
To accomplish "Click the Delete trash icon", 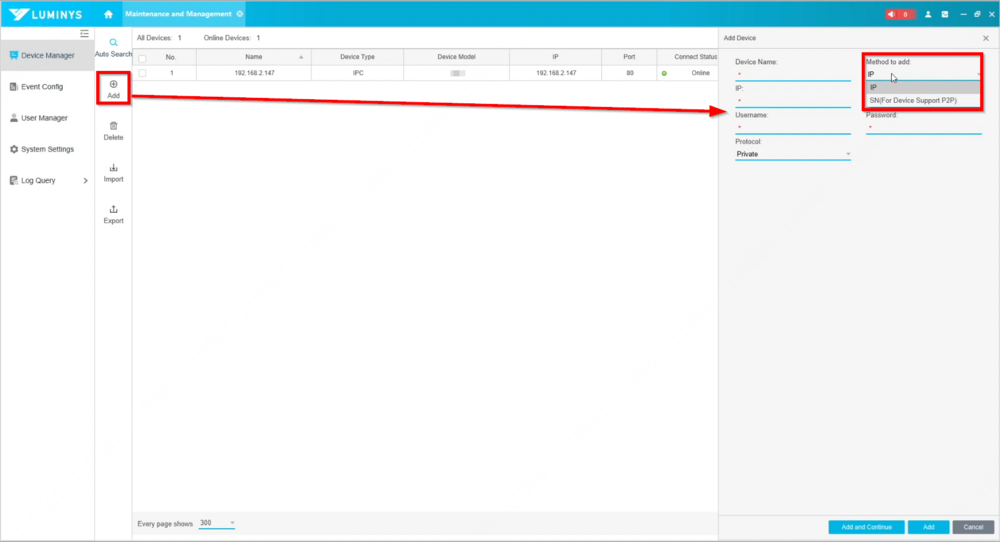I will (x=113, y=126).
